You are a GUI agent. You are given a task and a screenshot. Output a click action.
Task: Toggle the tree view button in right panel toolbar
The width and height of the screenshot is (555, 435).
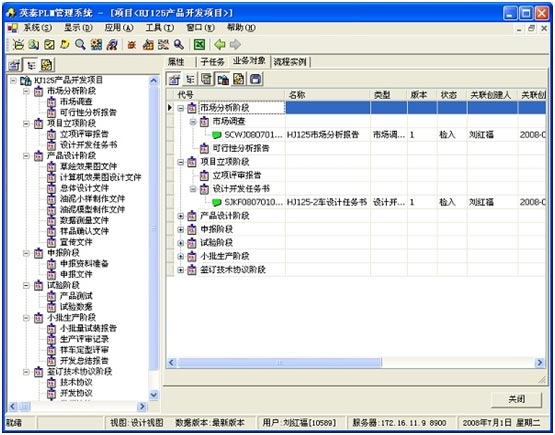190,79
